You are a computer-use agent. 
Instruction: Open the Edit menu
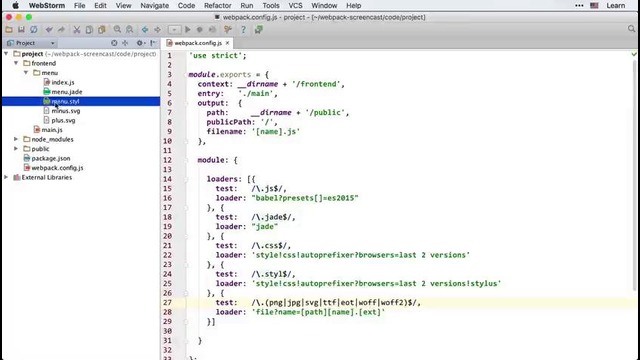tap(100, 6)
